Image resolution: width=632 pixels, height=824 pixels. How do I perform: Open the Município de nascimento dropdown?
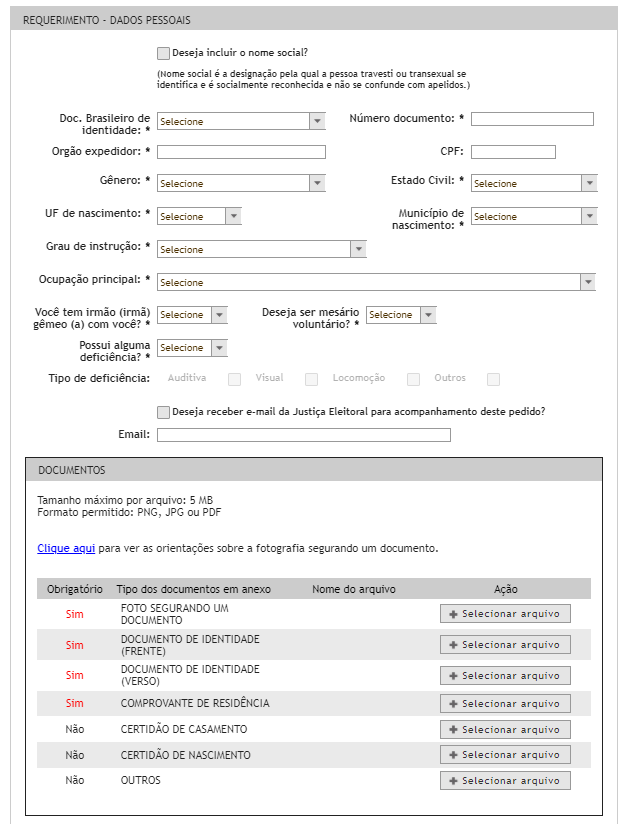click(x=534, y=217)
